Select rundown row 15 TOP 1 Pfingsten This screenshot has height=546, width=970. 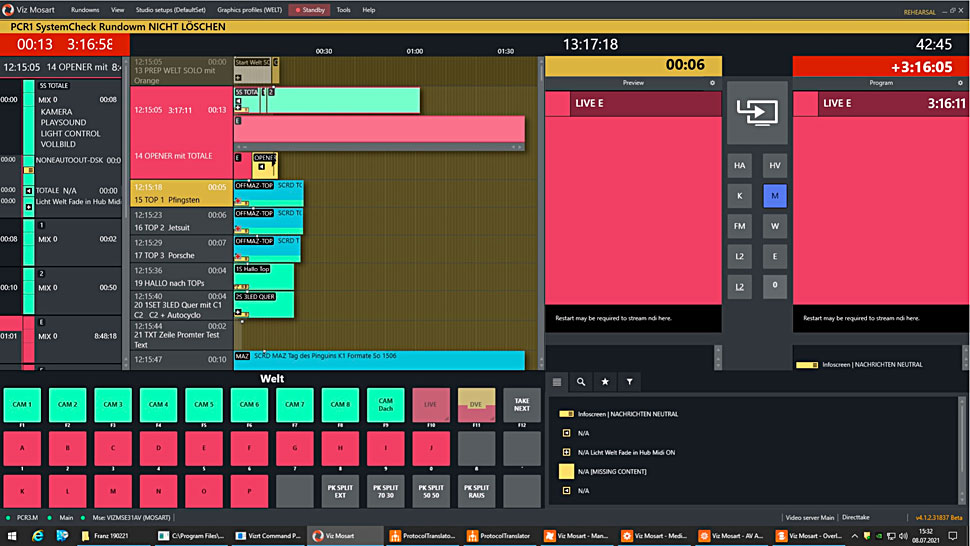point(181,194)
